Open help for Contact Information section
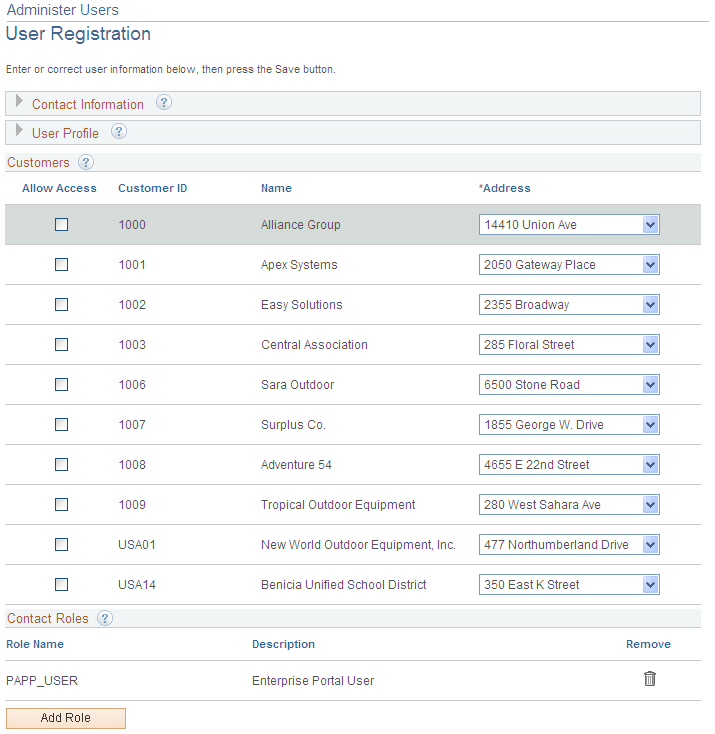The height and width of the screenshot is (734, 715). [163, 103]
